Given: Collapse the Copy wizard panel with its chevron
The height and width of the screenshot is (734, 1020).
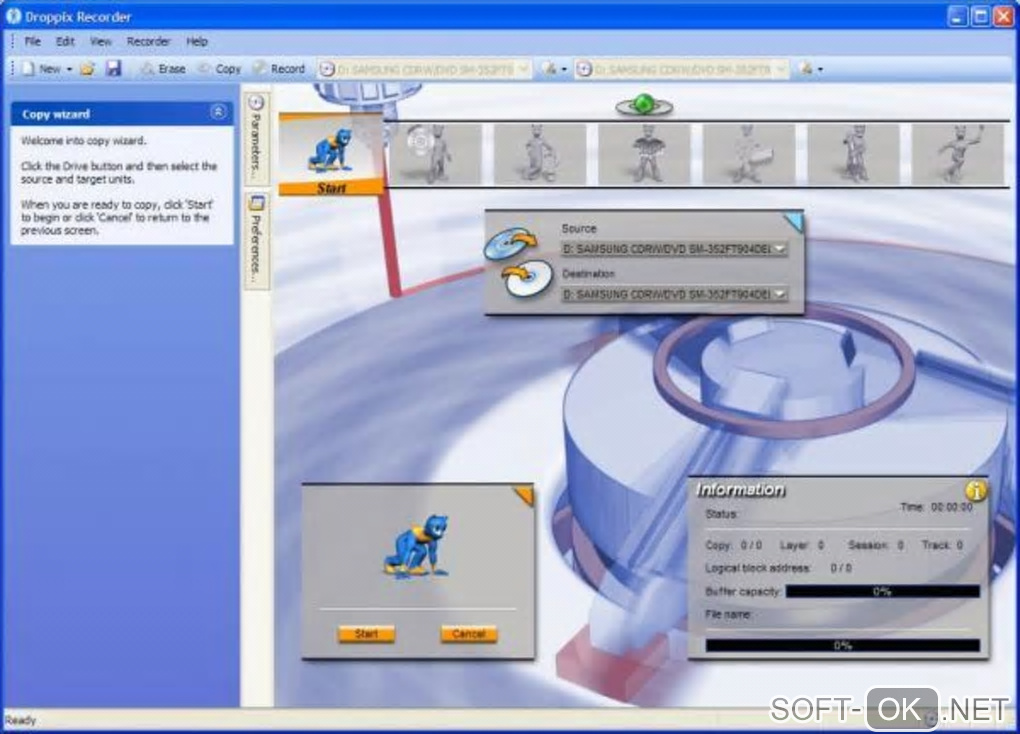Looking at the screenshot, I should click(x=218, y=113).
